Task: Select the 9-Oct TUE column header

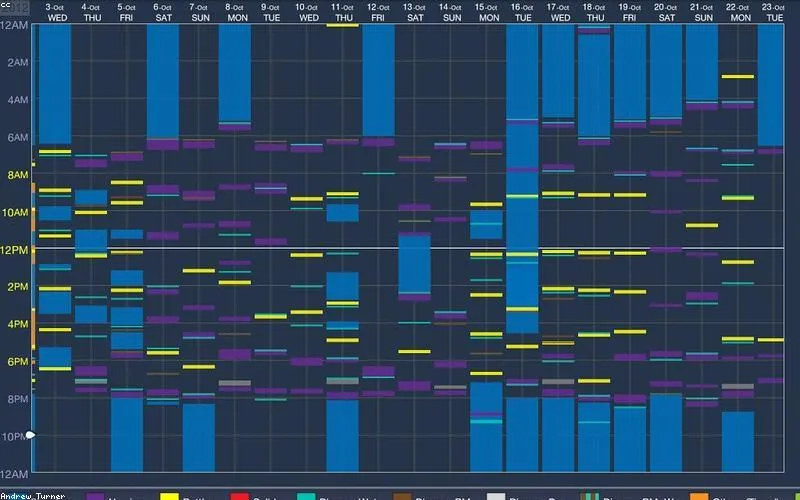Action: (270, 12)
